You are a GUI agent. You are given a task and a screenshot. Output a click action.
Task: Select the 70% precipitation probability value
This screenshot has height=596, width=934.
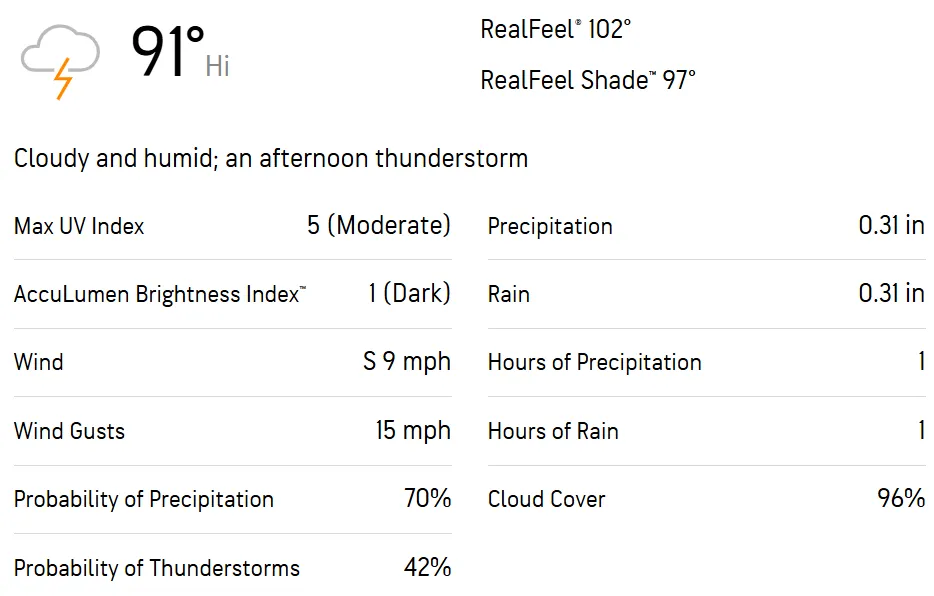point(427,498)
